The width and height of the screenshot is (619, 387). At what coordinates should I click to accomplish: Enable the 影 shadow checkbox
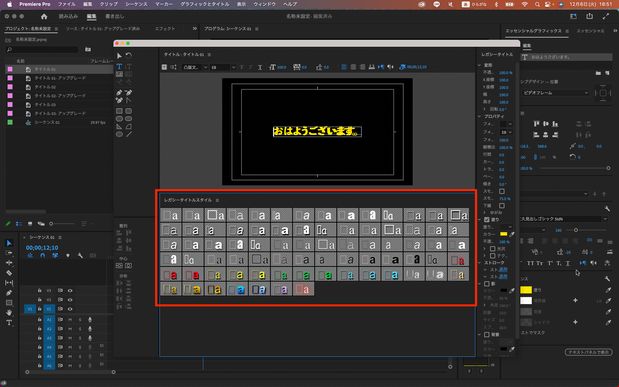pos(487,284)
